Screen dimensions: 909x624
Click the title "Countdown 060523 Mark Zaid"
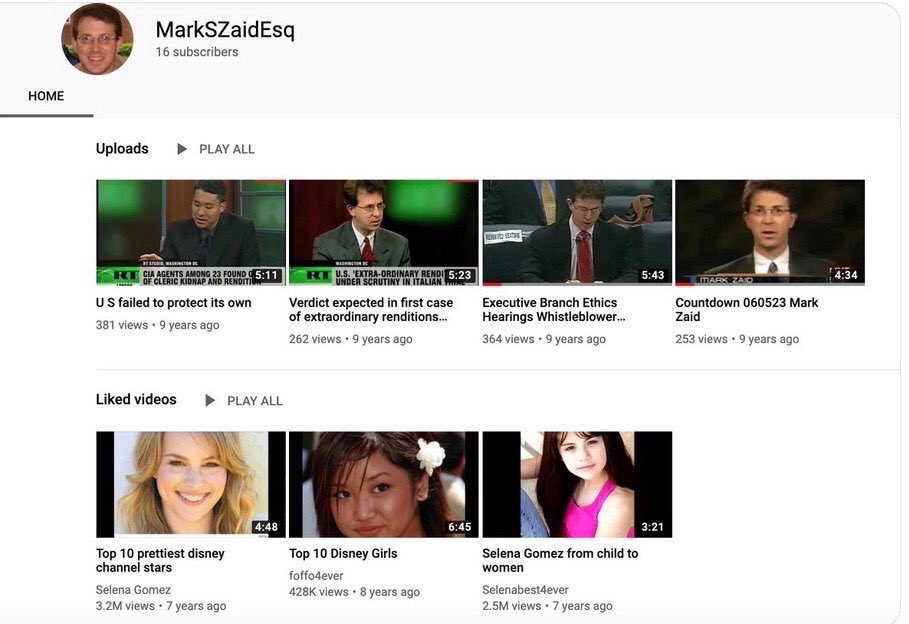pos(746,310)
